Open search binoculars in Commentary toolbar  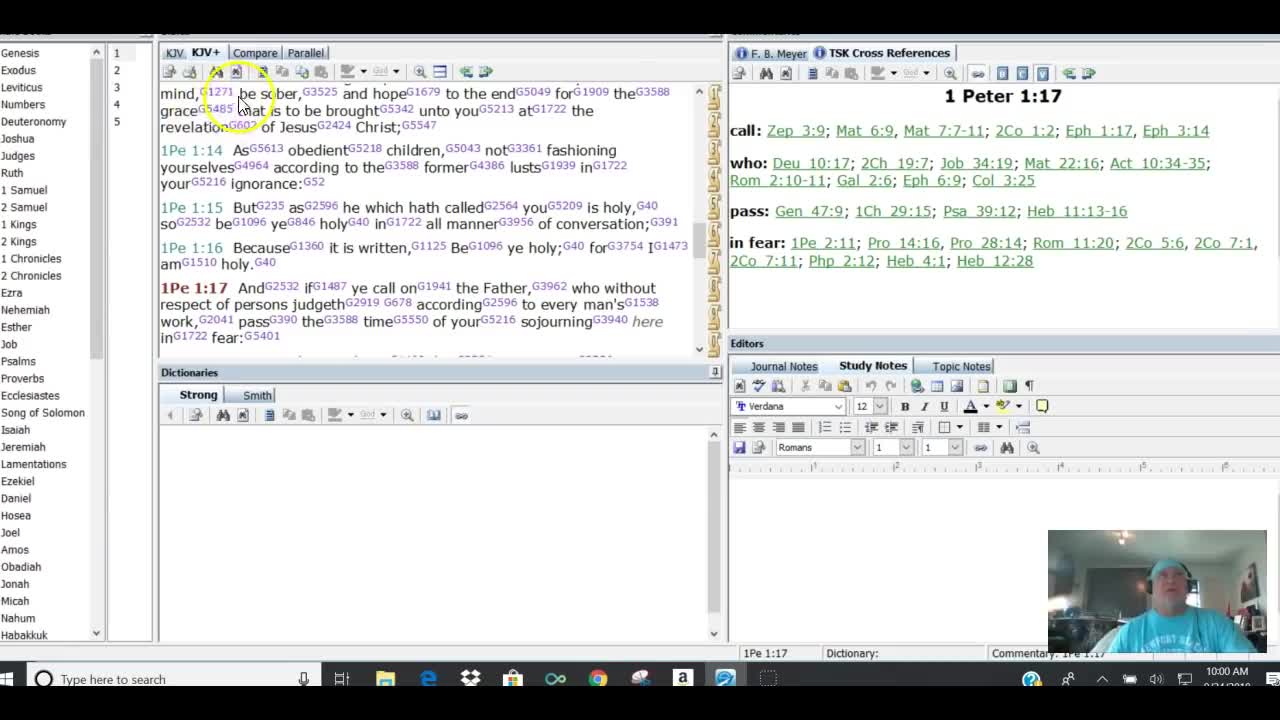(766, 73)
